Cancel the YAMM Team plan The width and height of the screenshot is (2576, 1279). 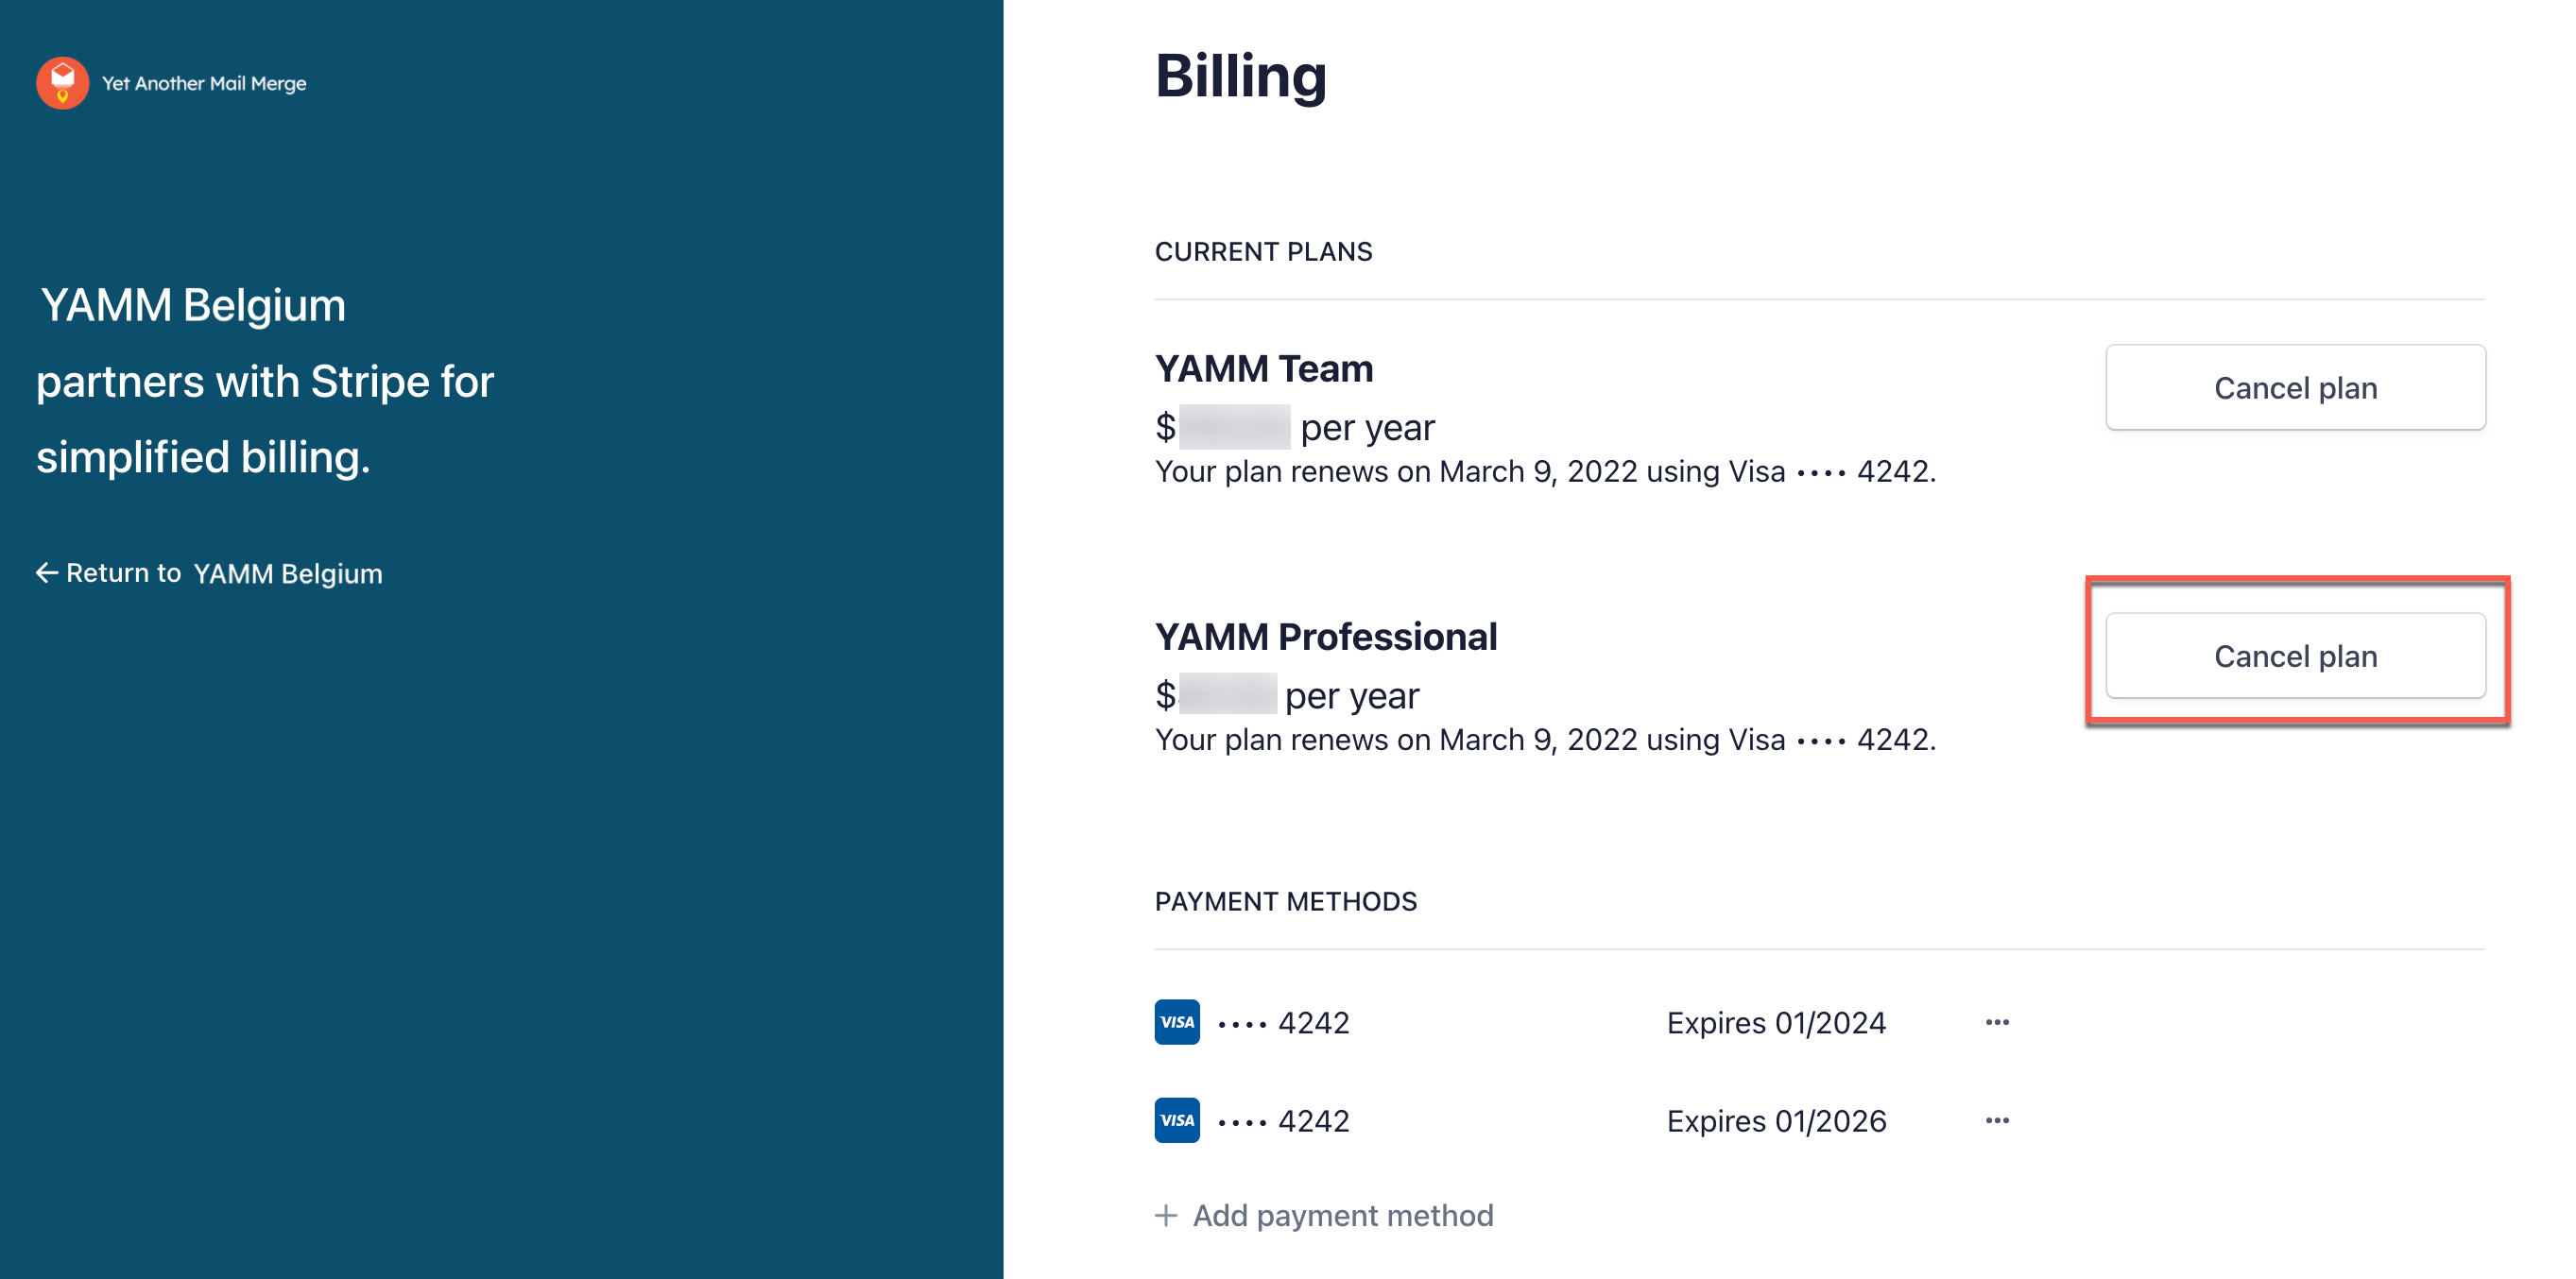click(2294, 388)
